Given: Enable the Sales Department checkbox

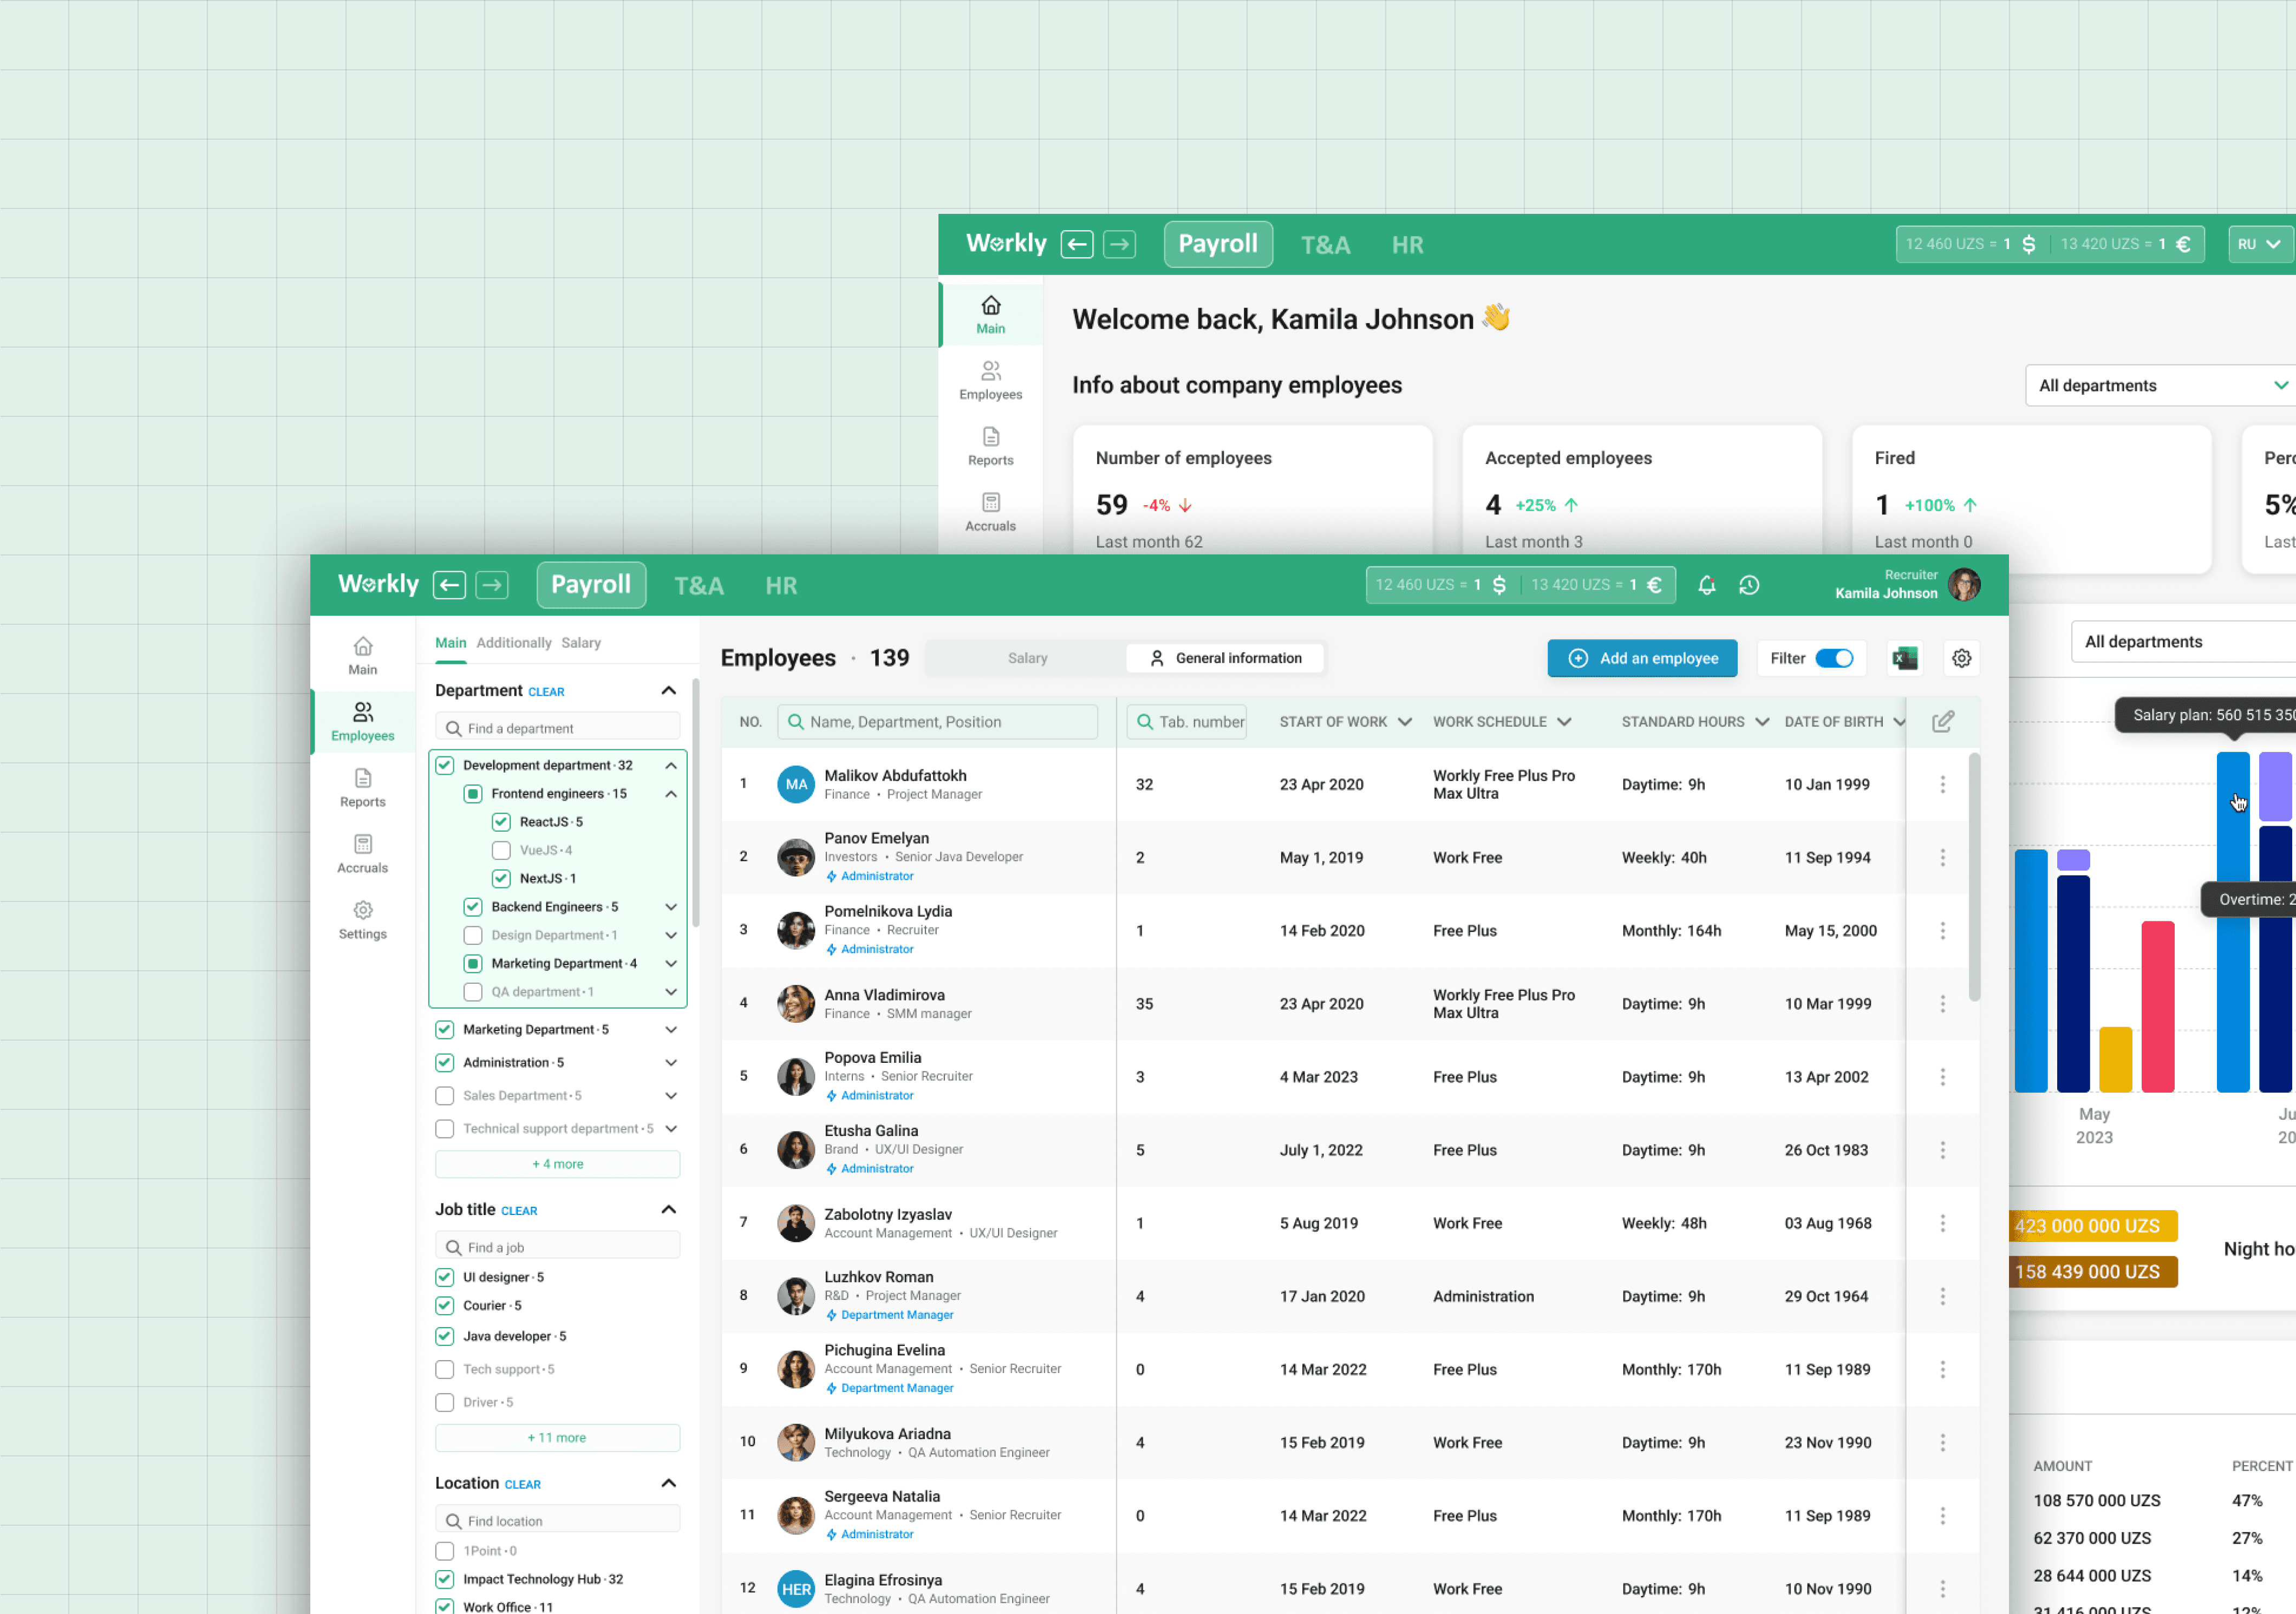Looking at the screenshot, I should click(445, 1096).
